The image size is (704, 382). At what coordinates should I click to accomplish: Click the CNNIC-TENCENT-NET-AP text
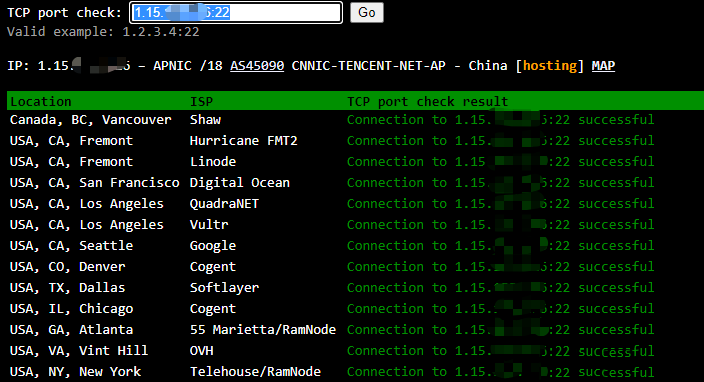point(368,66)
